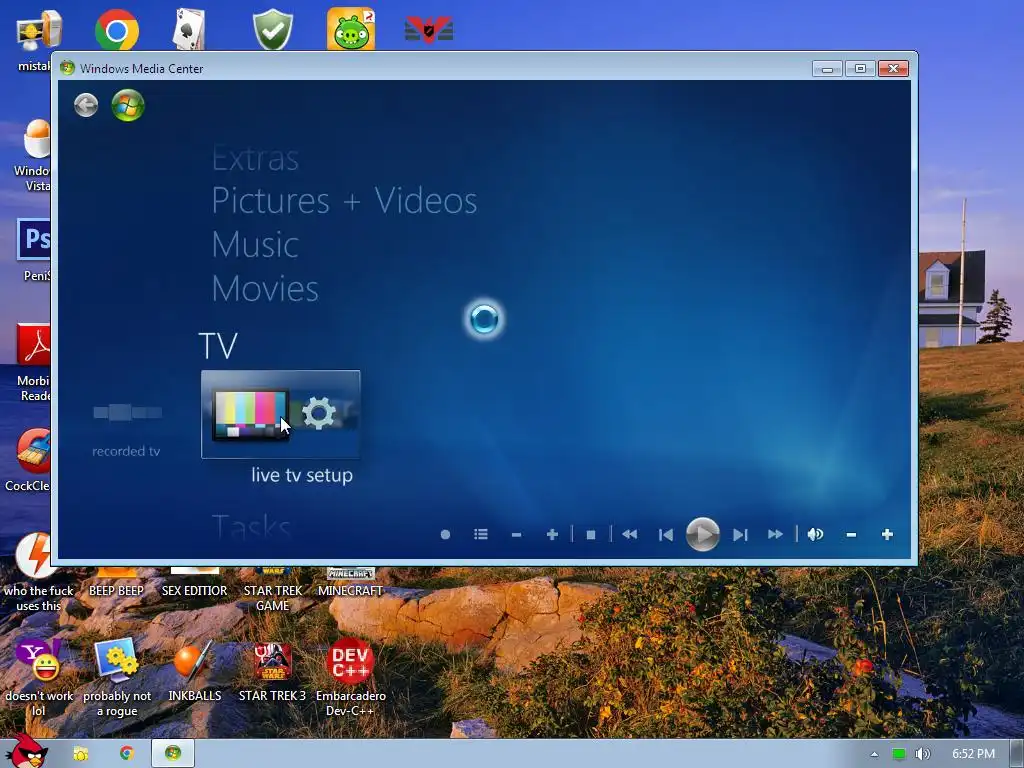The image size is (1024, 768).
Task: Open Google Chrome desktop icon
Action: click(117, 30)
